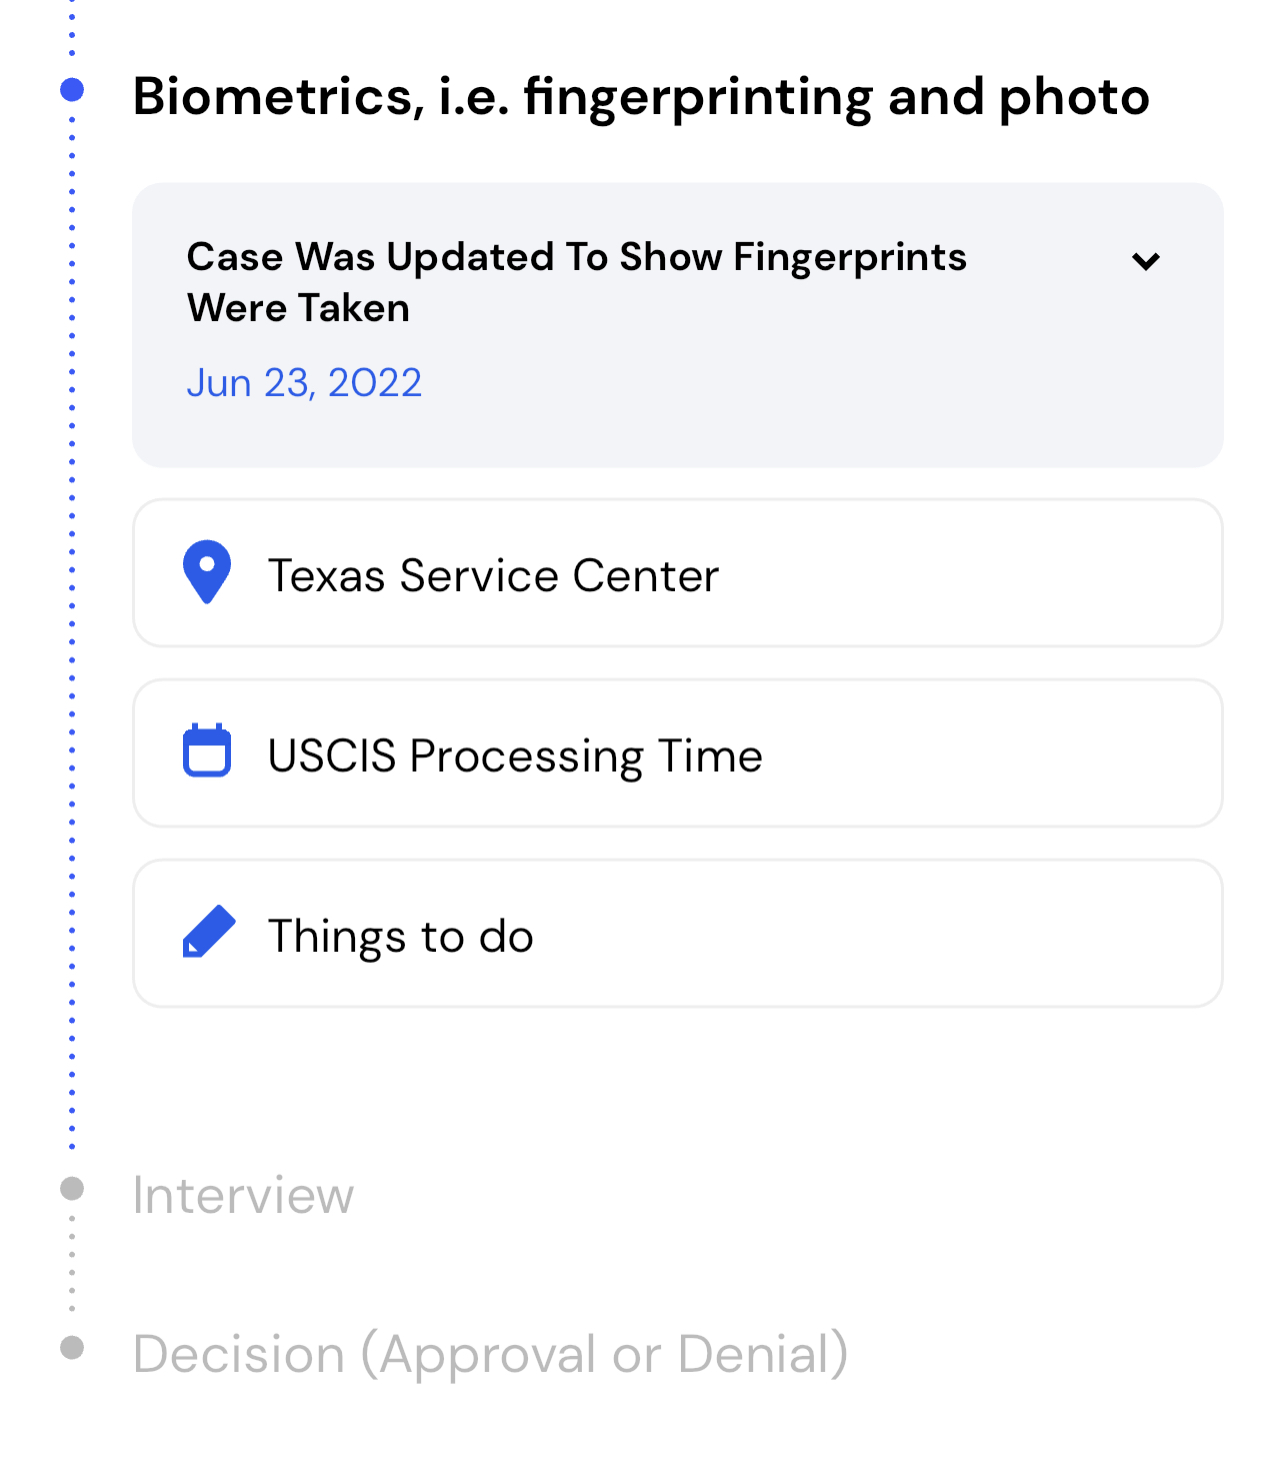The image size is (1284, 1482).
Task: Jump to the Decision (Approval or Denial) label
Action: (490, 1354)
